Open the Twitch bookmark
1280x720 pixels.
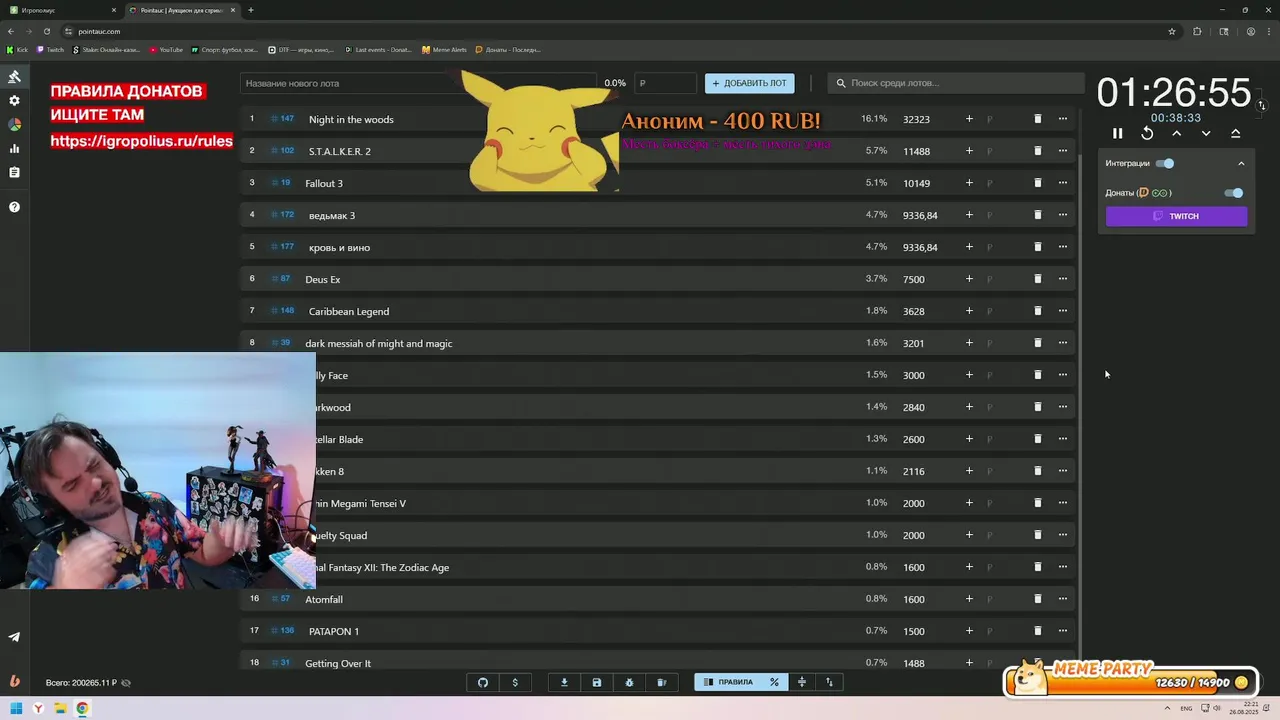50,49
